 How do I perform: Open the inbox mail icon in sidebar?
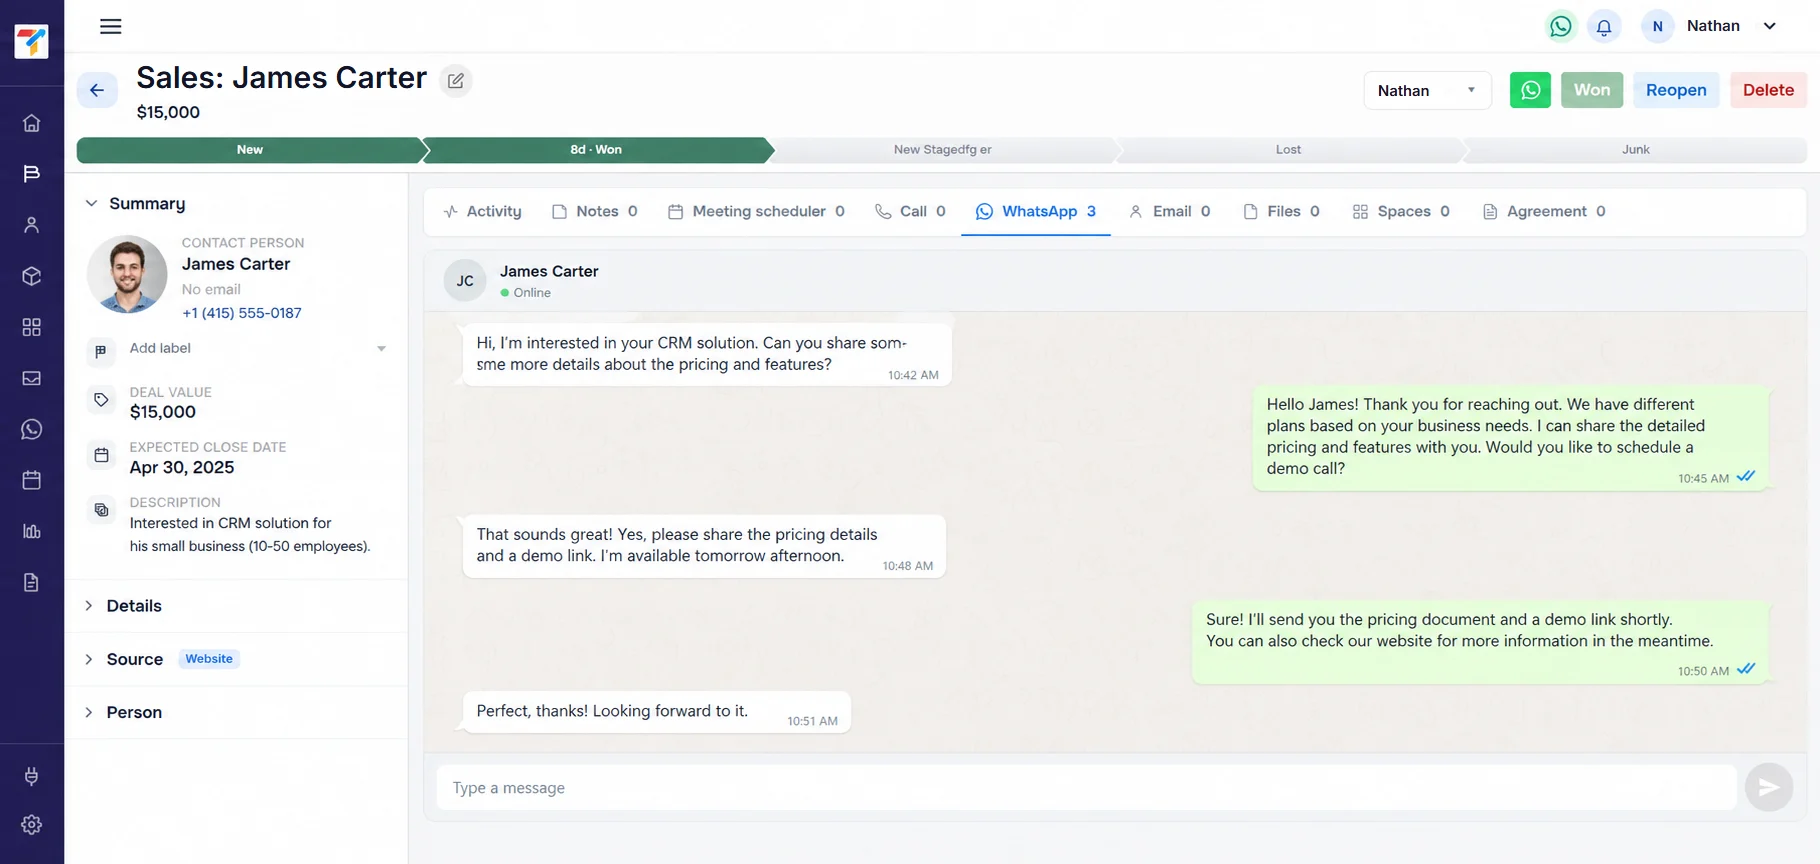click(32, 378)
